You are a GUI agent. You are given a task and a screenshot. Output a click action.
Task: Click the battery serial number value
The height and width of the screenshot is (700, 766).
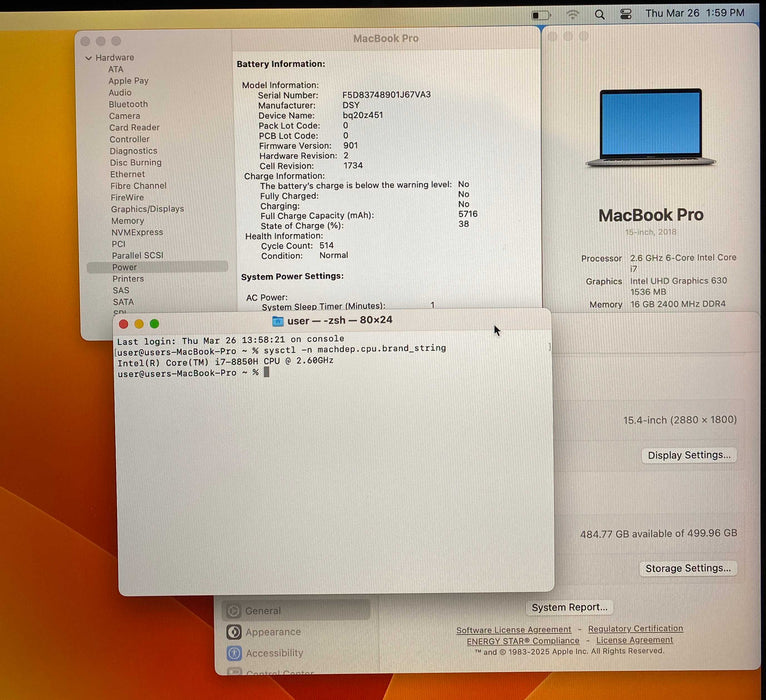(x=386, y=95)
